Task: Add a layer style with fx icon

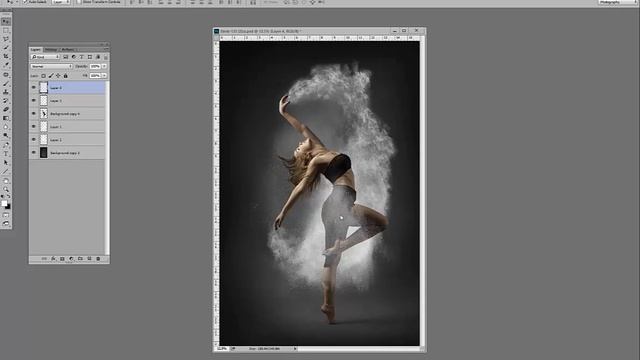Action: pos(53,259)
